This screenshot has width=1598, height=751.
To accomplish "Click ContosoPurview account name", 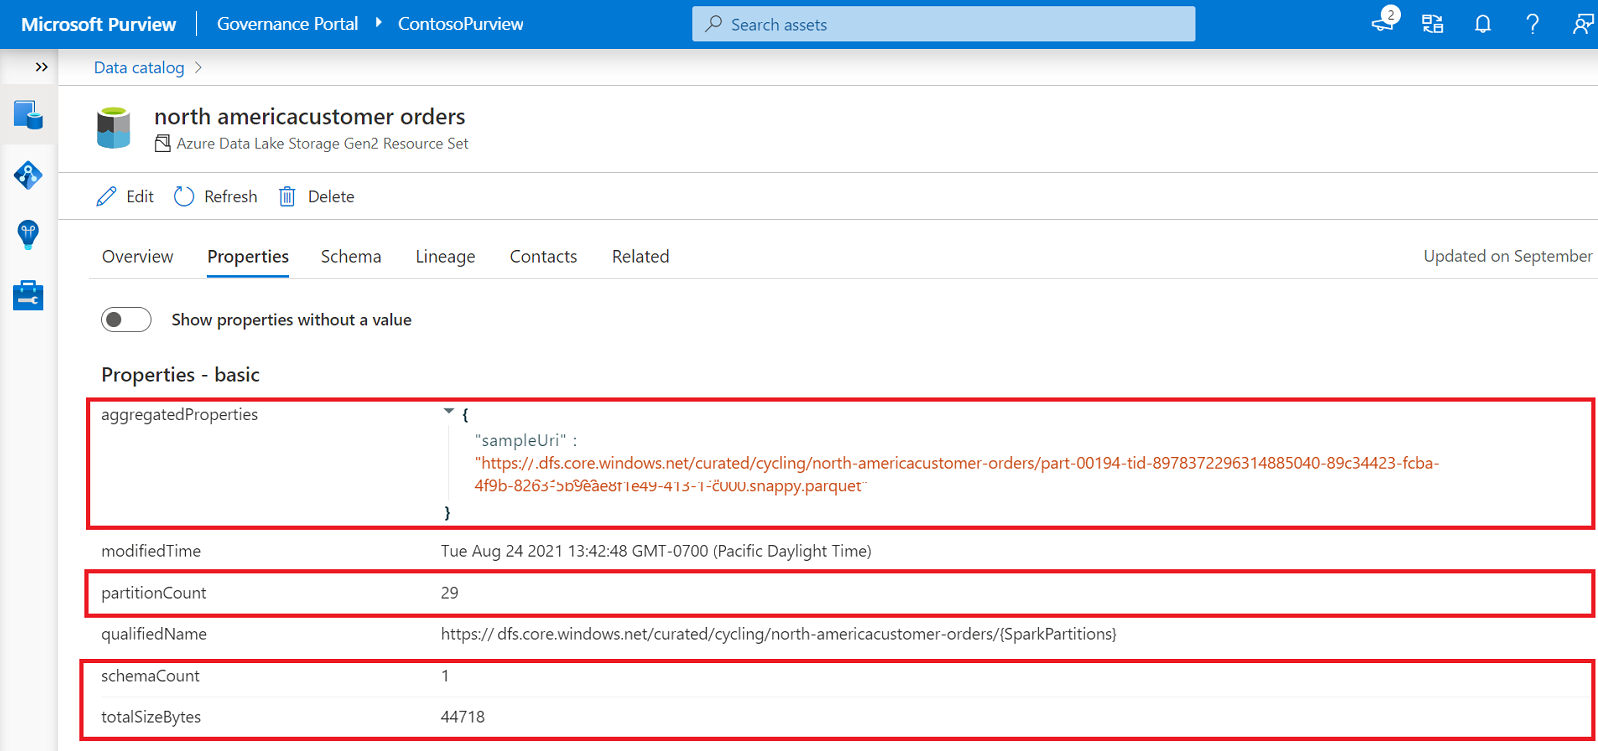I will pyautogui.click(x=460, y=24).
